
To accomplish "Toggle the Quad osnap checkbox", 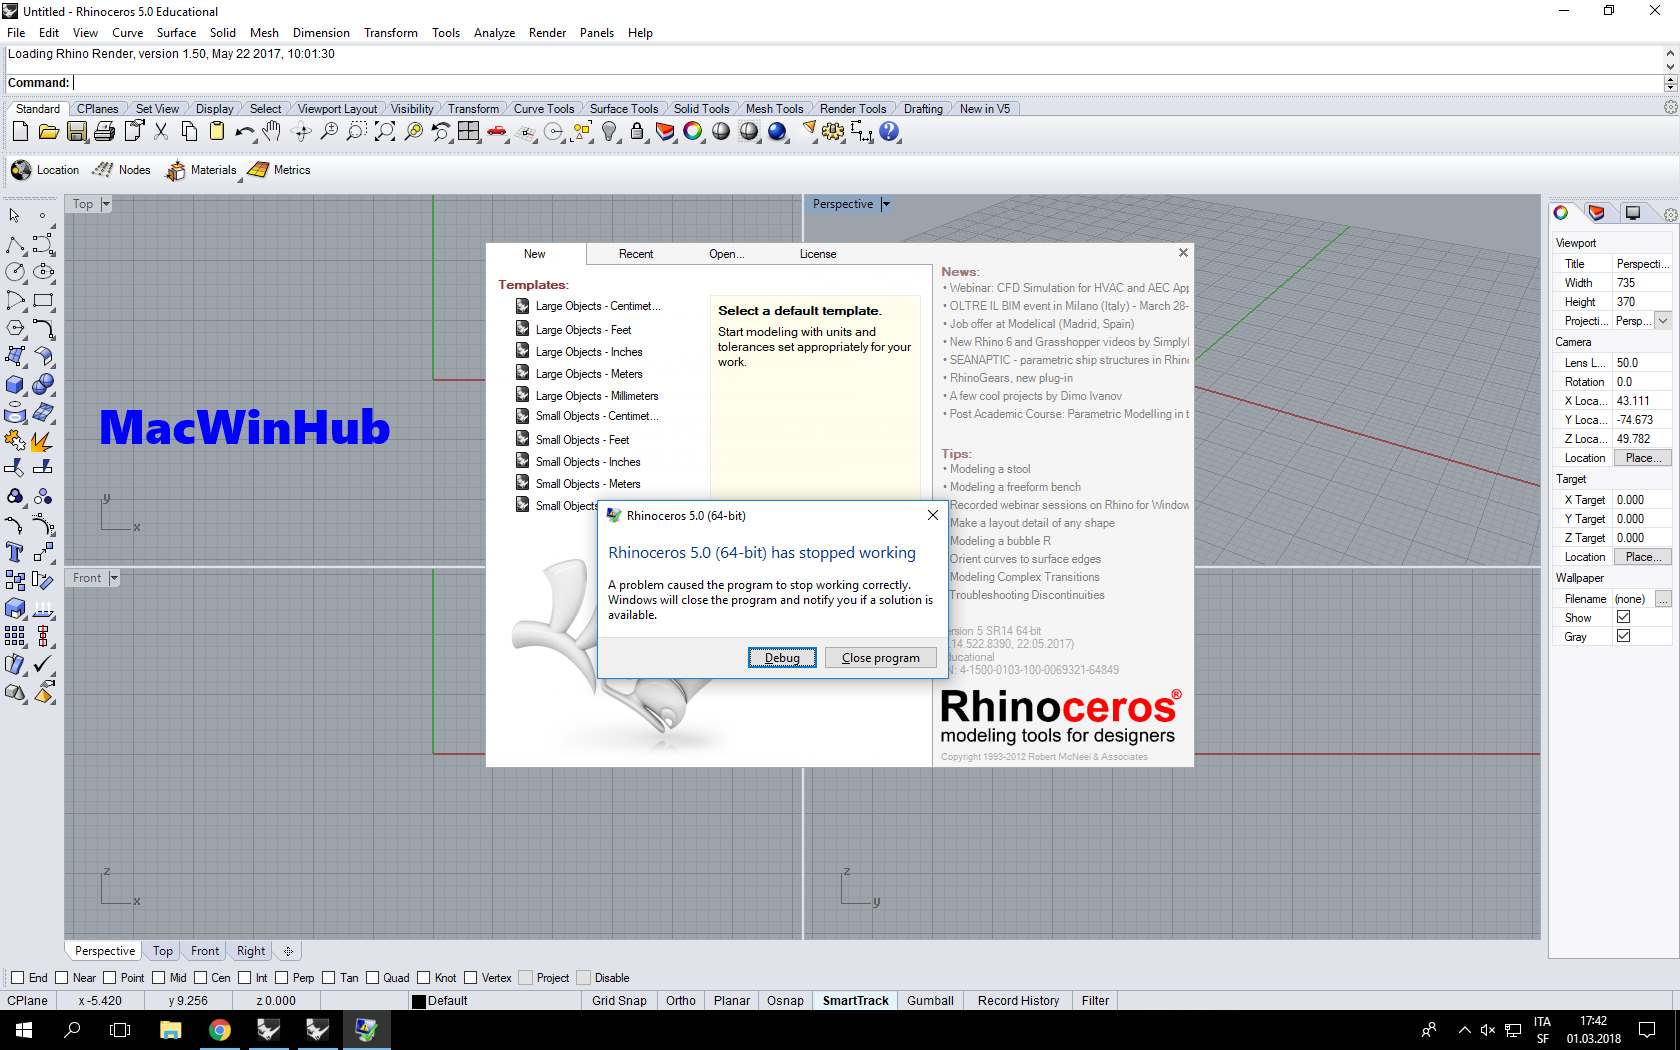I will tap(373, 978).
